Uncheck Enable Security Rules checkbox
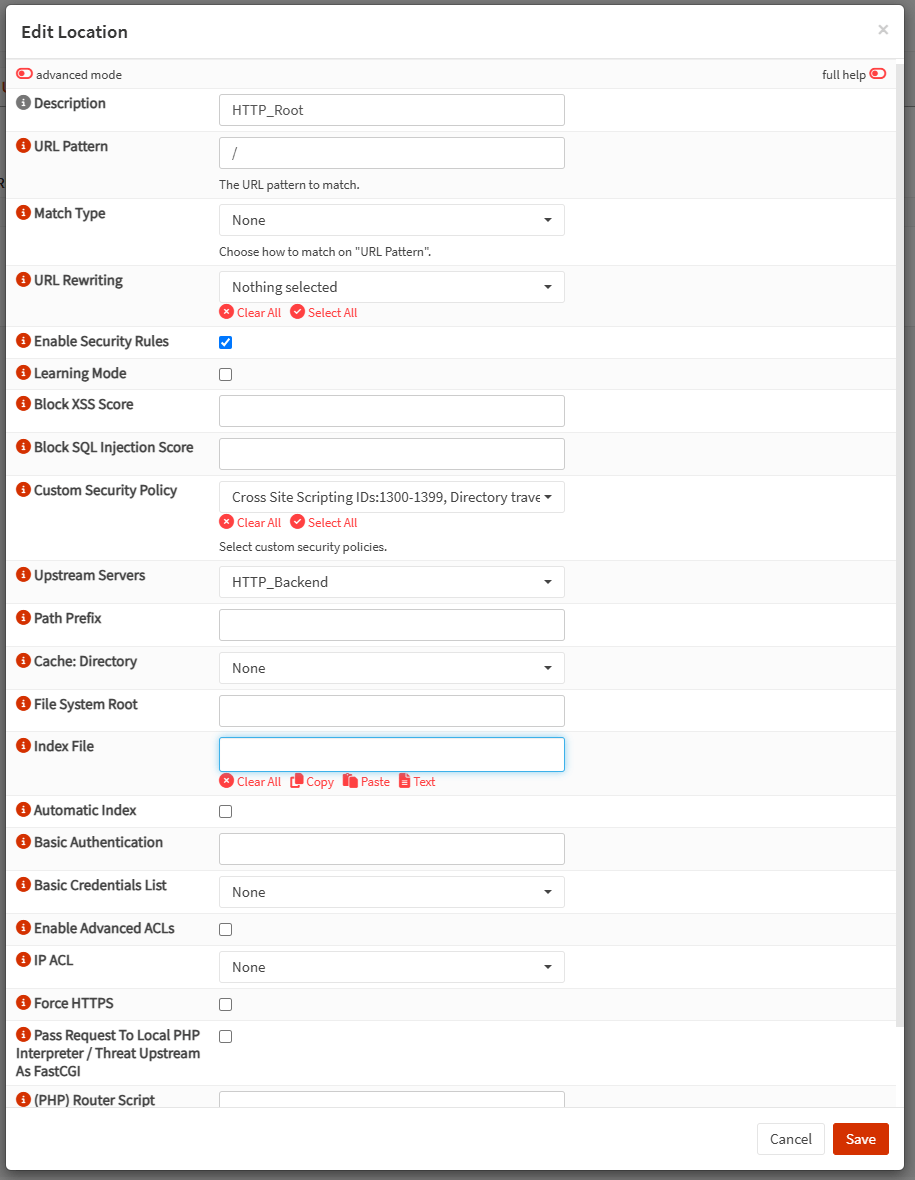This screenshot has height=1180, width=915. (x=226, y=342)
